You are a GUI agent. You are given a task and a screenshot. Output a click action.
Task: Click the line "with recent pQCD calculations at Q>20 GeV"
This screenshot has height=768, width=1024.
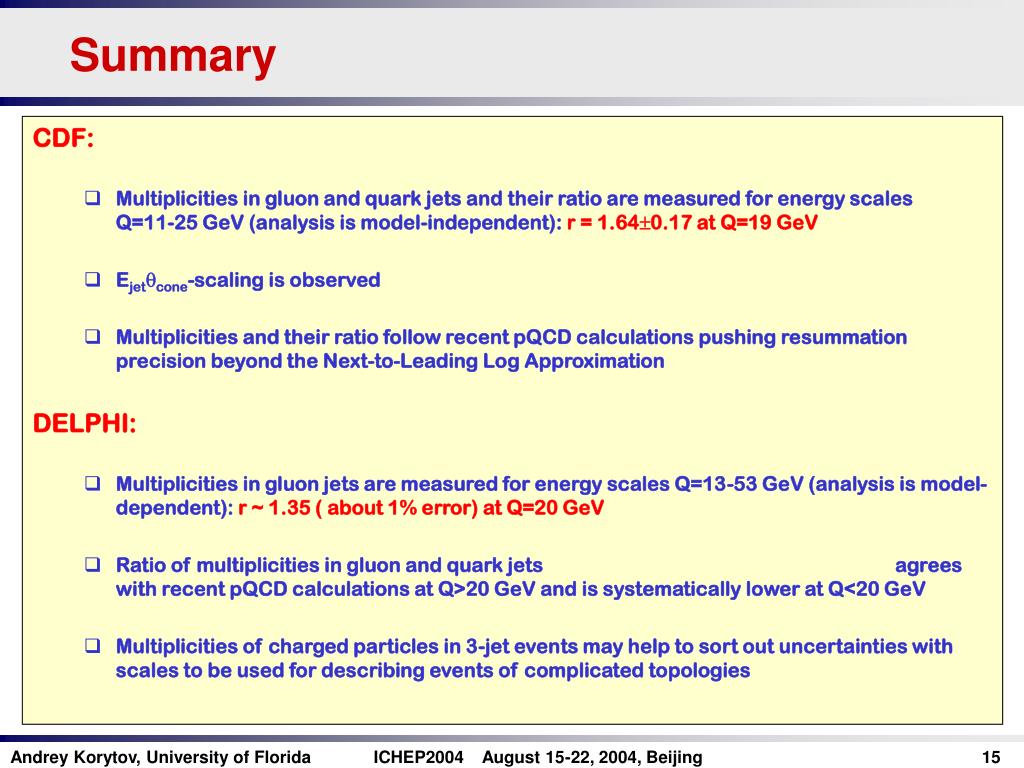[x=520, y=589]
